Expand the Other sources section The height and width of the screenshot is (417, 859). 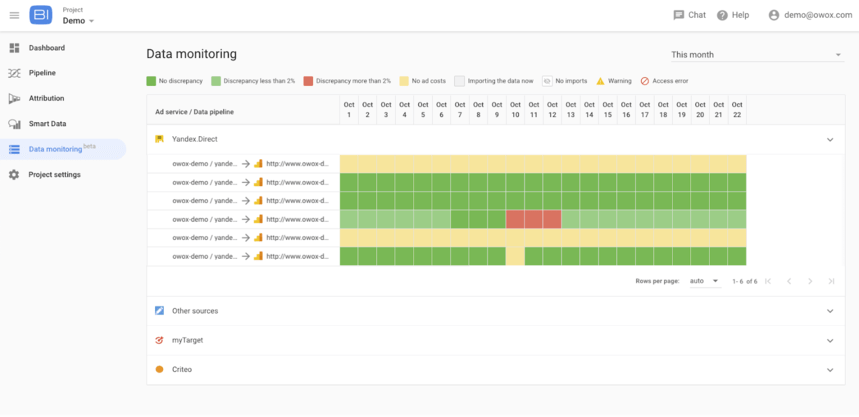point(830,311)
